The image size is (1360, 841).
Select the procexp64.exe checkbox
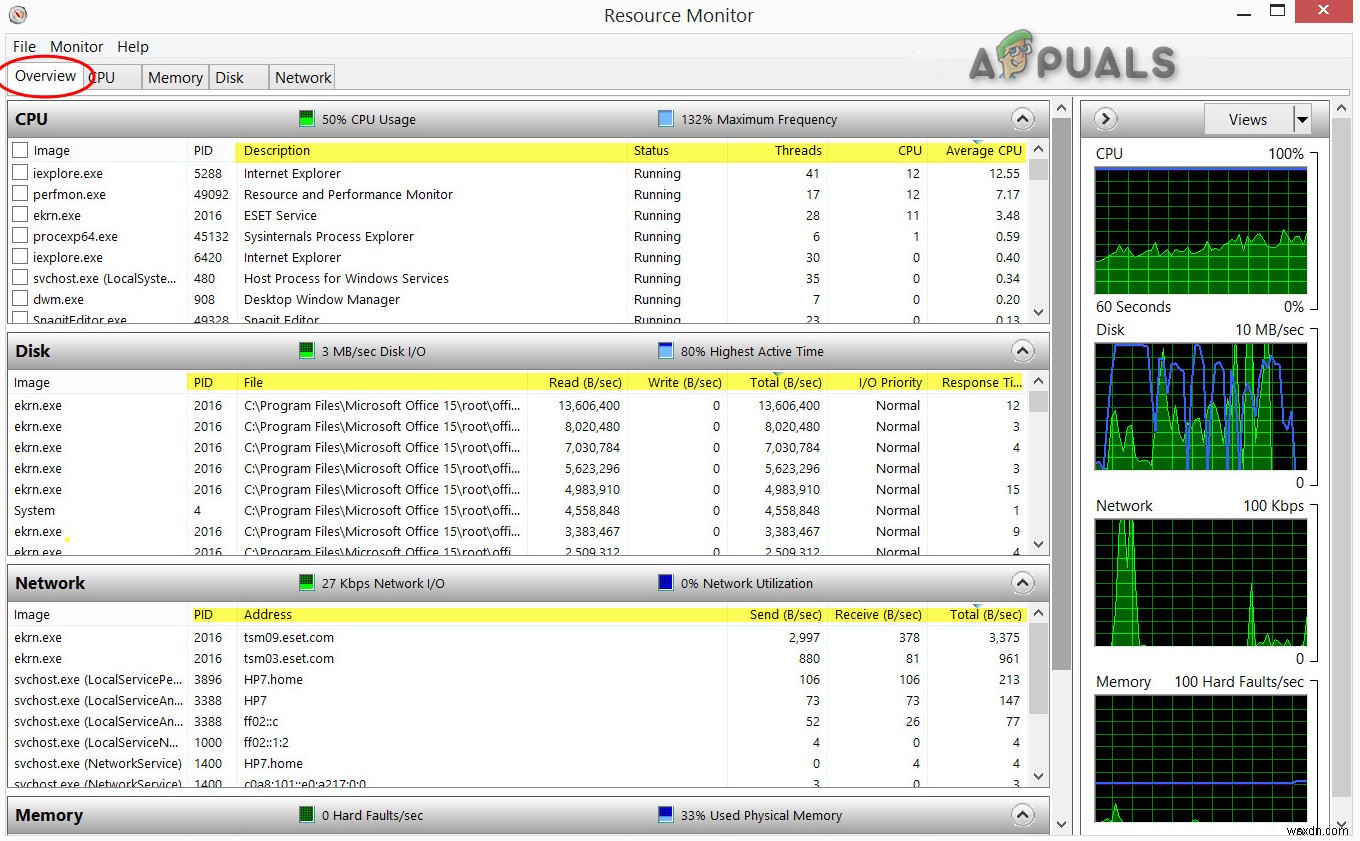[x=18, y=236]
